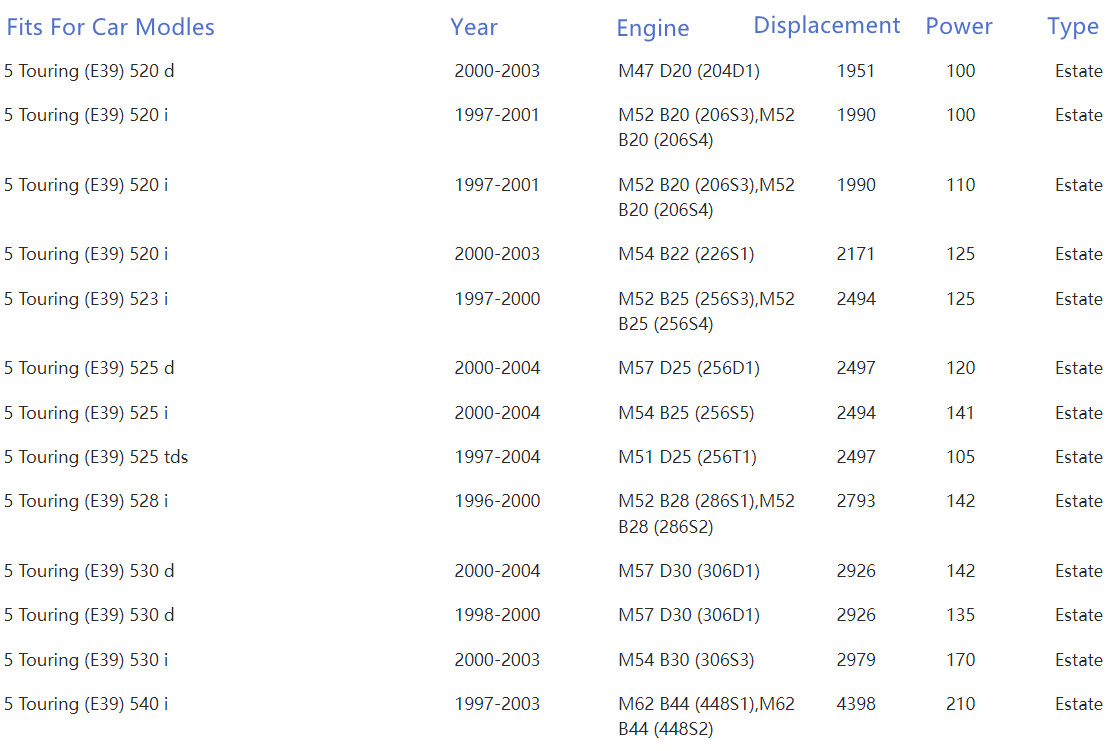This screenshot has width=1120, height=751.
Task: Click the "5 Touring (E39) 525 tds" model entry
Action: (96, 457)
